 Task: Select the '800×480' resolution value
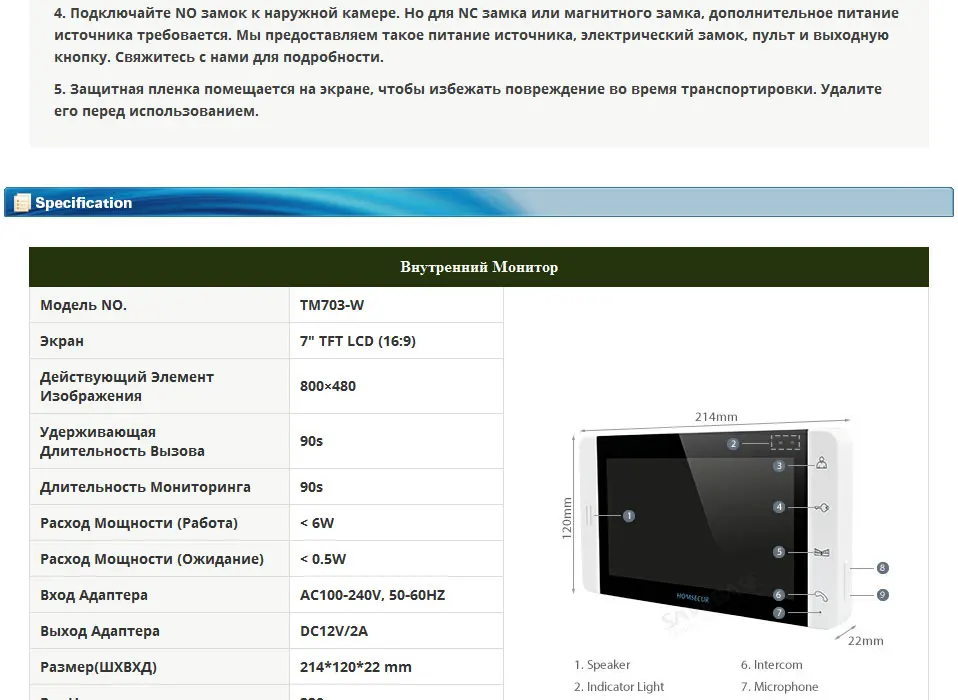(x=327, y=386)
